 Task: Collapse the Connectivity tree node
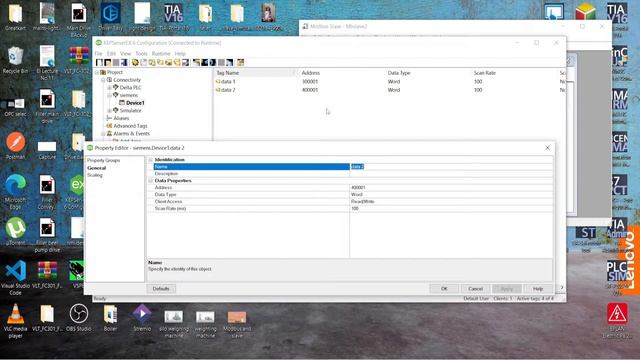[x=103, y=80]
